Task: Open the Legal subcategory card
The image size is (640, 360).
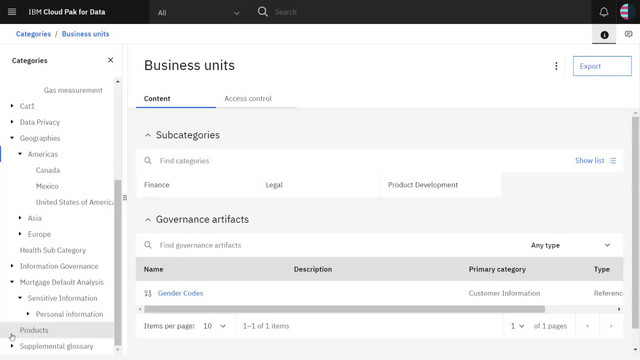Action: click(x=318, y=185)
